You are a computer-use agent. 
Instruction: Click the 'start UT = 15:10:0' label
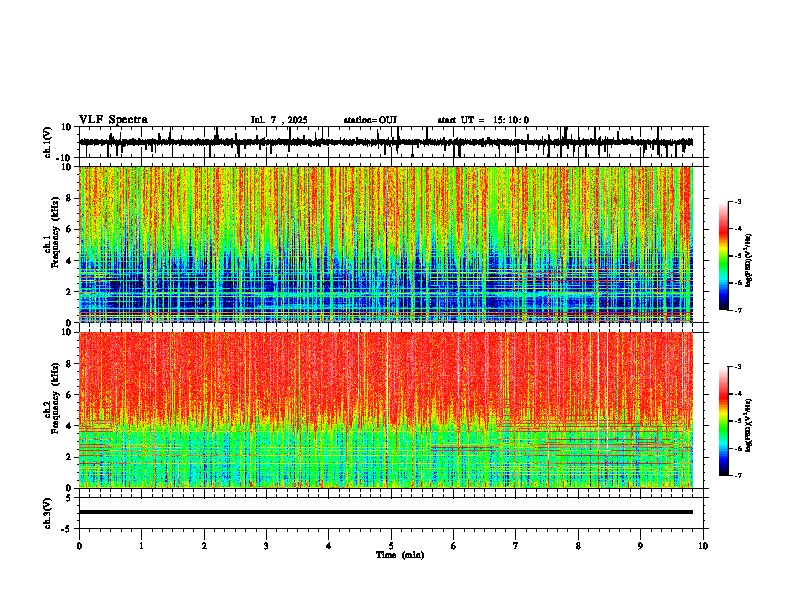[483, 120]
